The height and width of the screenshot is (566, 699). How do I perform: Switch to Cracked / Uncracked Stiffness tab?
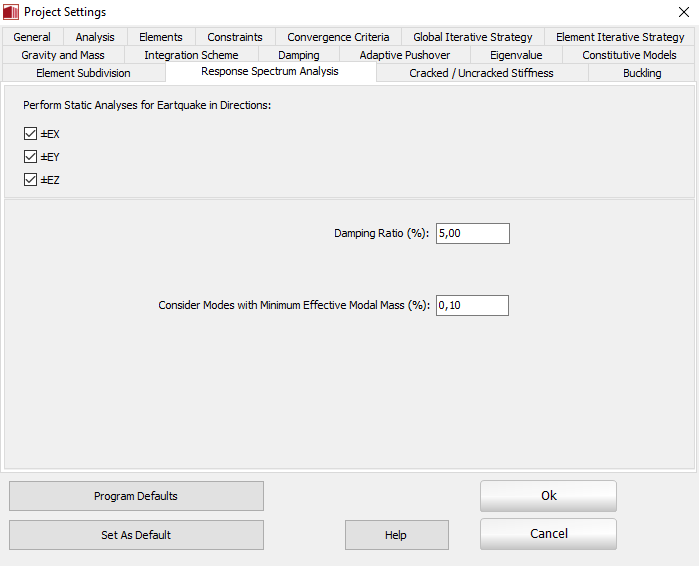click(x=481, y=73)
